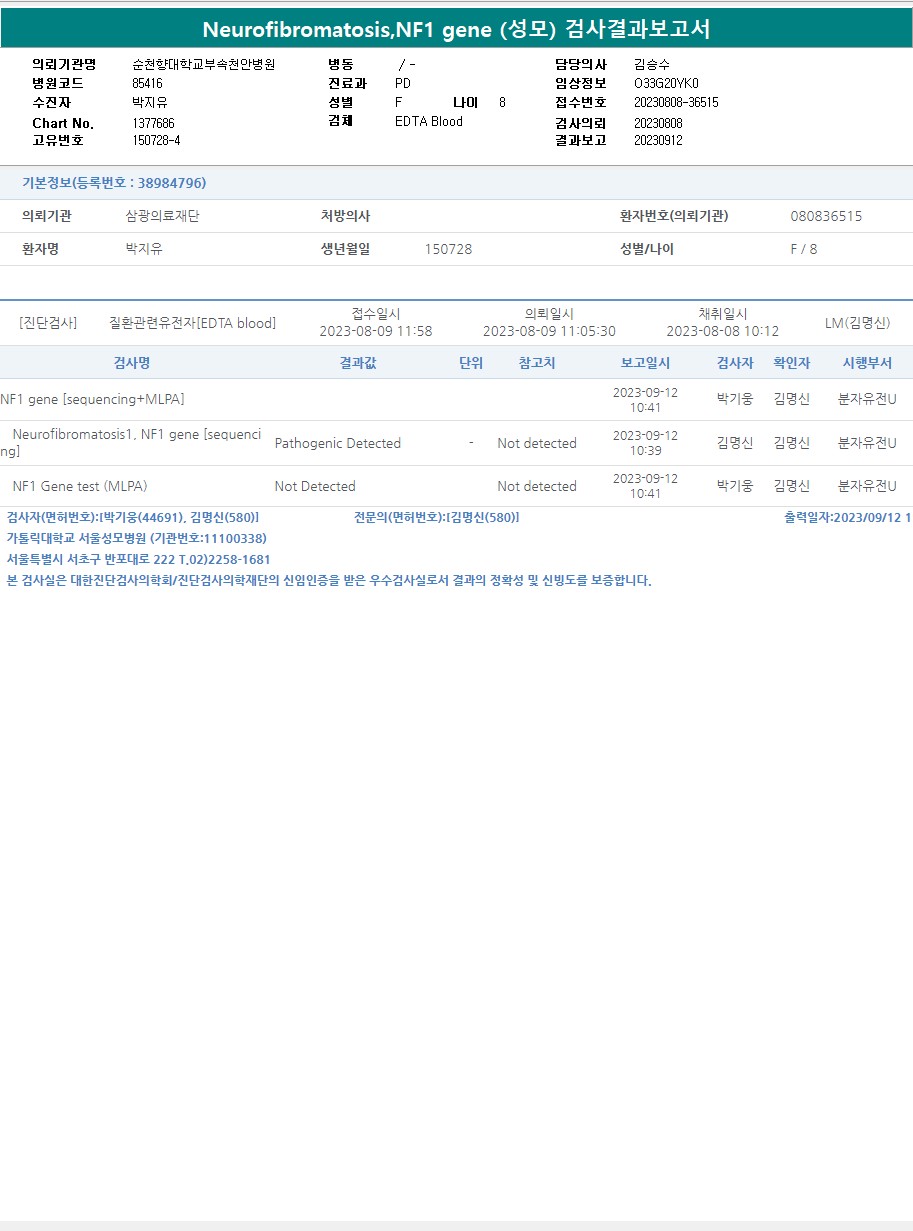Select the Neurofibromatosis1 sequencing result row

coord(456,443)
